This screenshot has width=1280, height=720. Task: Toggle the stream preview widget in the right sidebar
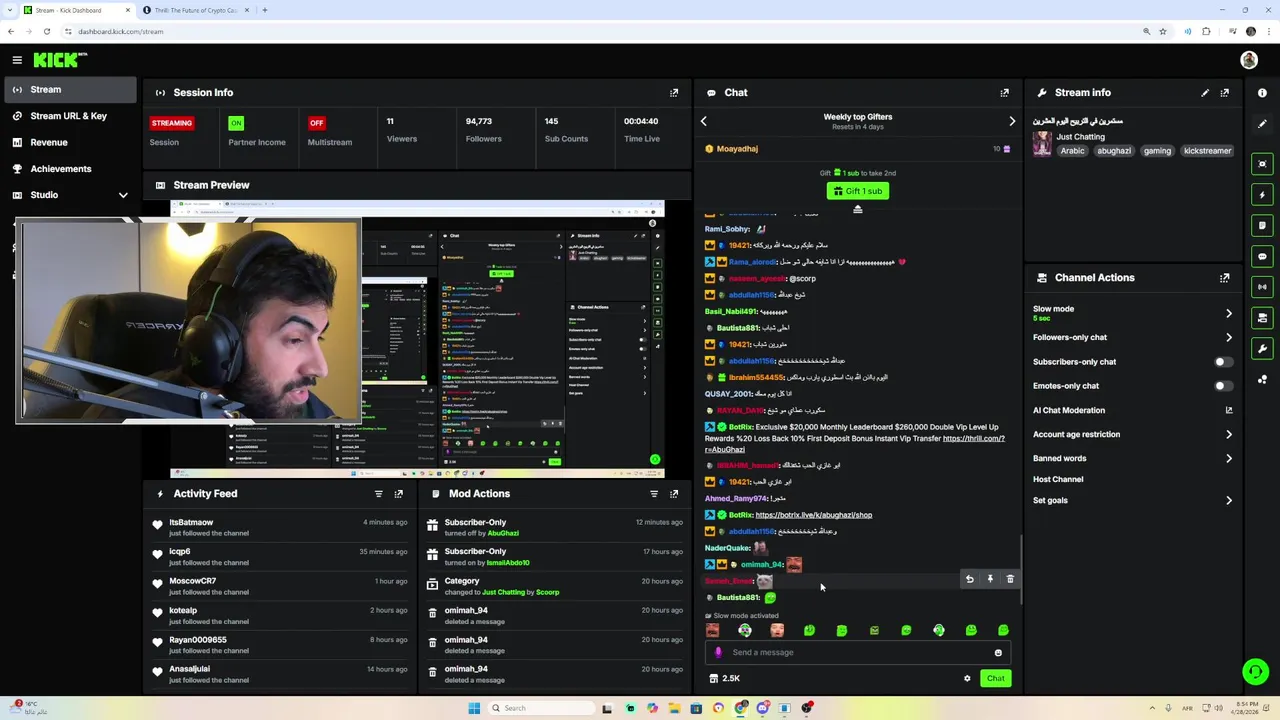click(1262, 164)
